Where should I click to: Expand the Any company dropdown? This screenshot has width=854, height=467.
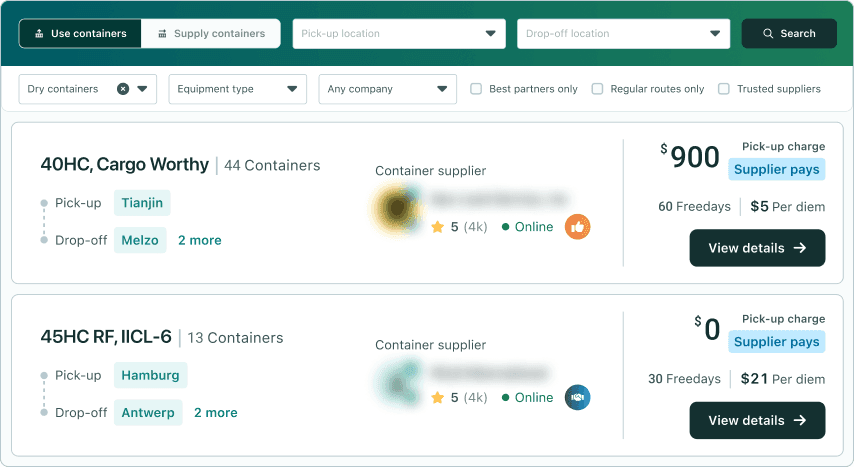click(x=387, y=89)
